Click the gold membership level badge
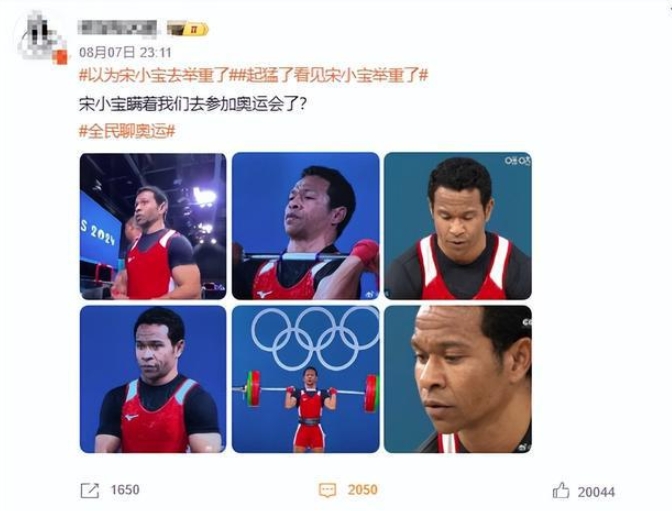The width and height of the screenshot is (672, 511). click(x=187, y=29)
